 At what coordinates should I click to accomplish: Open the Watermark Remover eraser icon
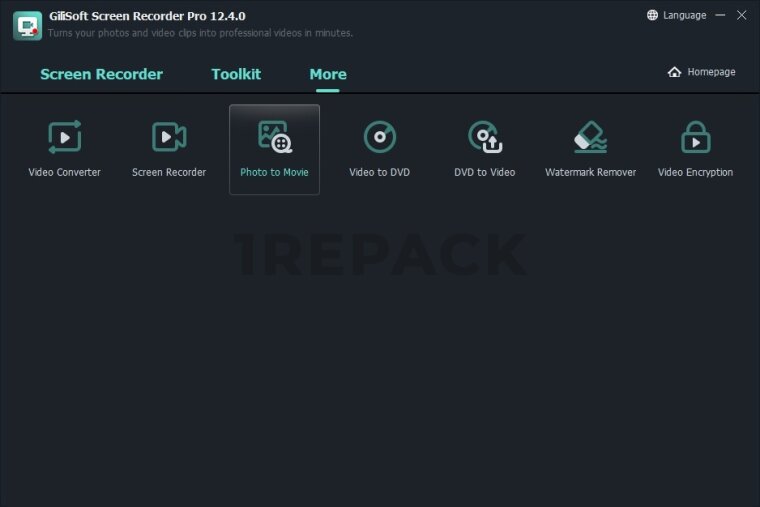click(590, 137)
